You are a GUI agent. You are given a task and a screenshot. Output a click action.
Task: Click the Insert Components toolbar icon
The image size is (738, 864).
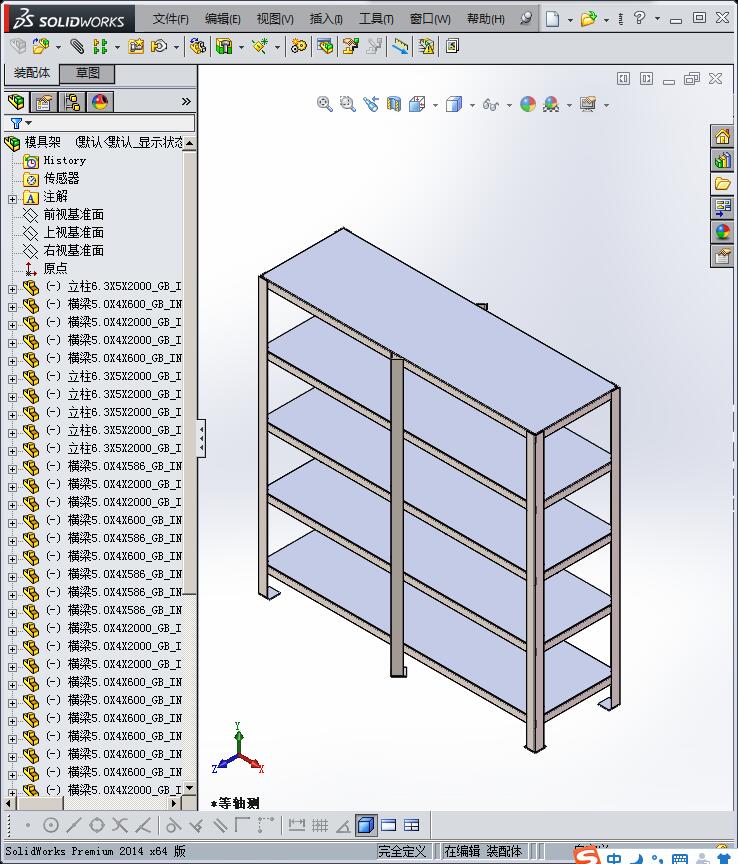click(x=40, y=46)
